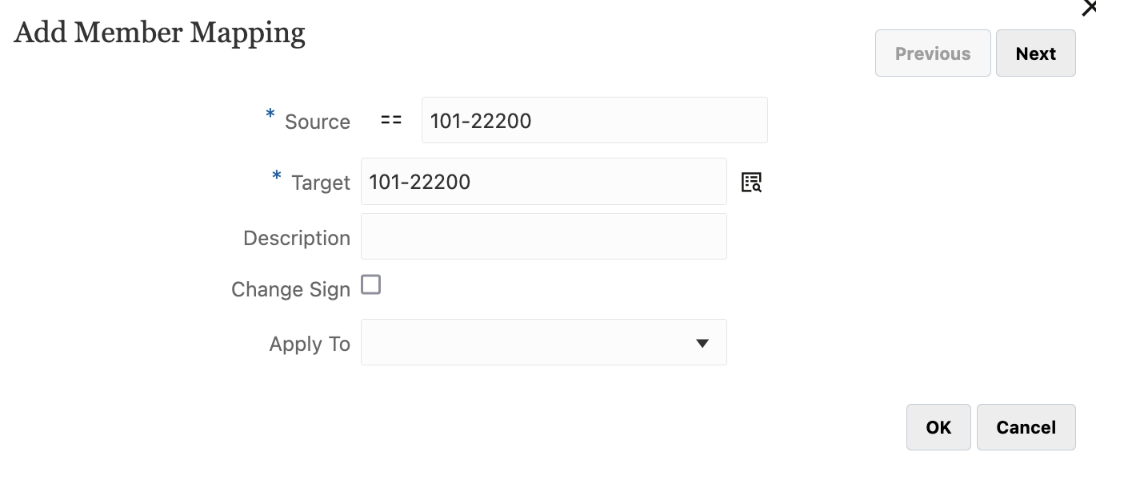Click the disabled Previous button
Image resolution: width=1126 pixels, height=482 pixels.
pos(932,54)
